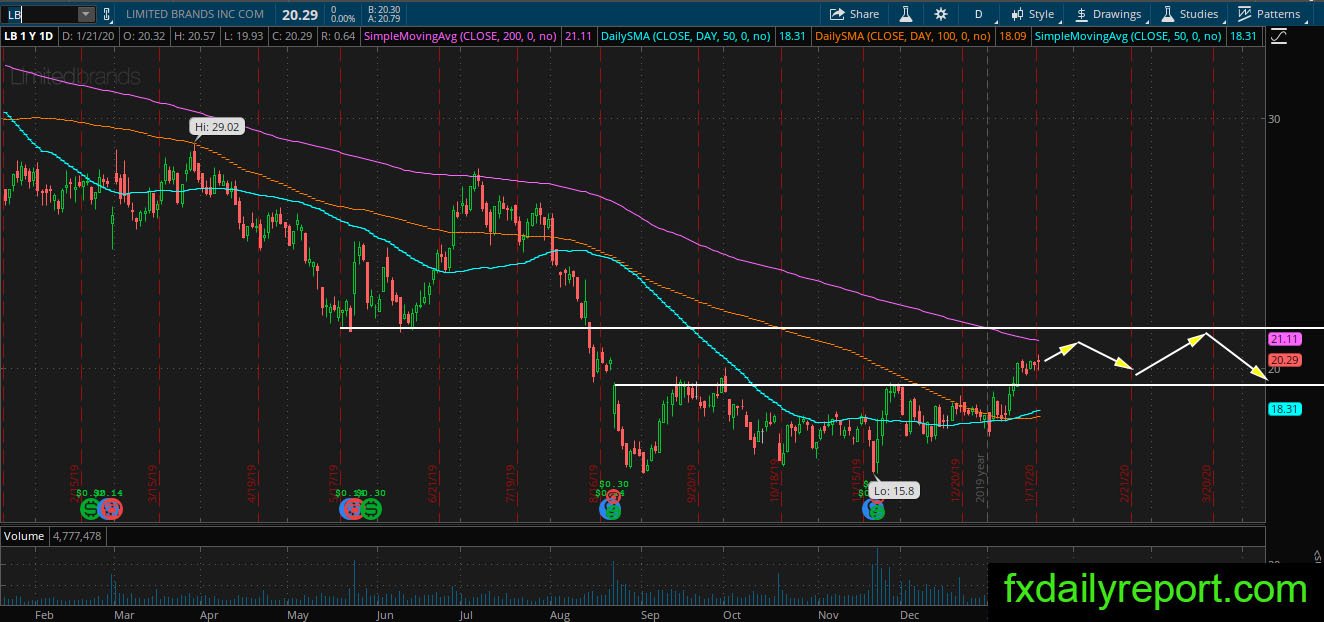
Task: Click the green dividend icon near June
Action: click(371, 509)
